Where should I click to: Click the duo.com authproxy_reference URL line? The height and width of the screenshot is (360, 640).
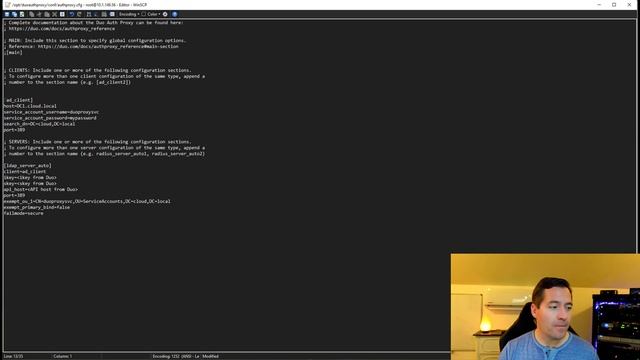coord(62,29)
